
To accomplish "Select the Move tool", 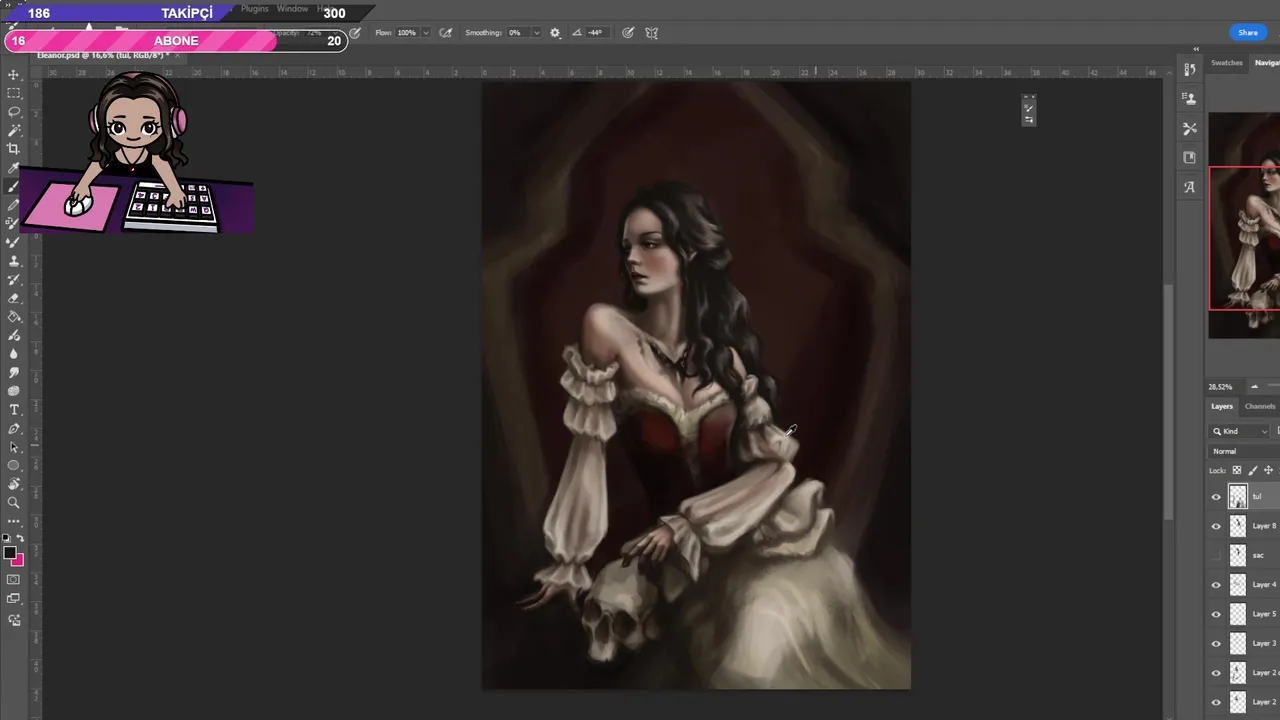I will 14,75.
